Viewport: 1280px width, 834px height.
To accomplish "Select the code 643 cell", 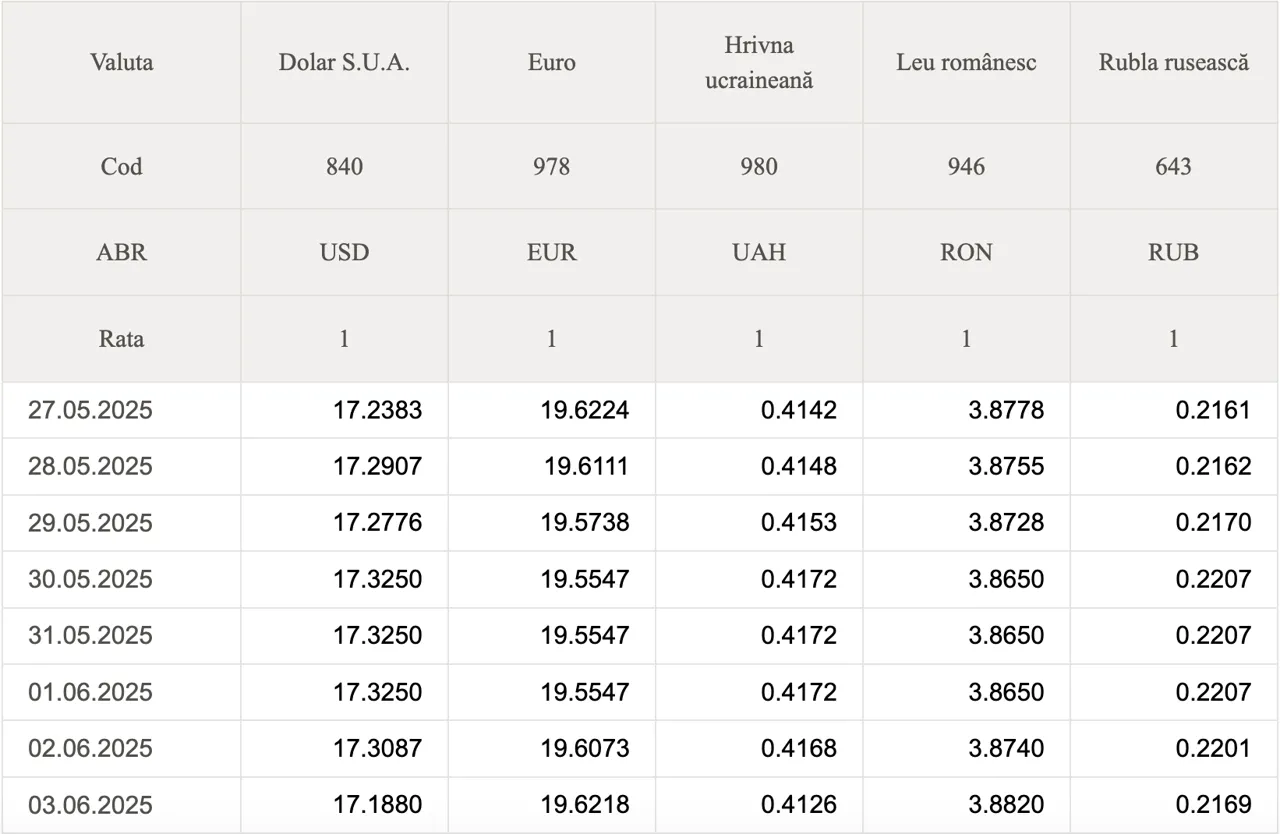I will pyautogui.click(x=1174, y=166).
